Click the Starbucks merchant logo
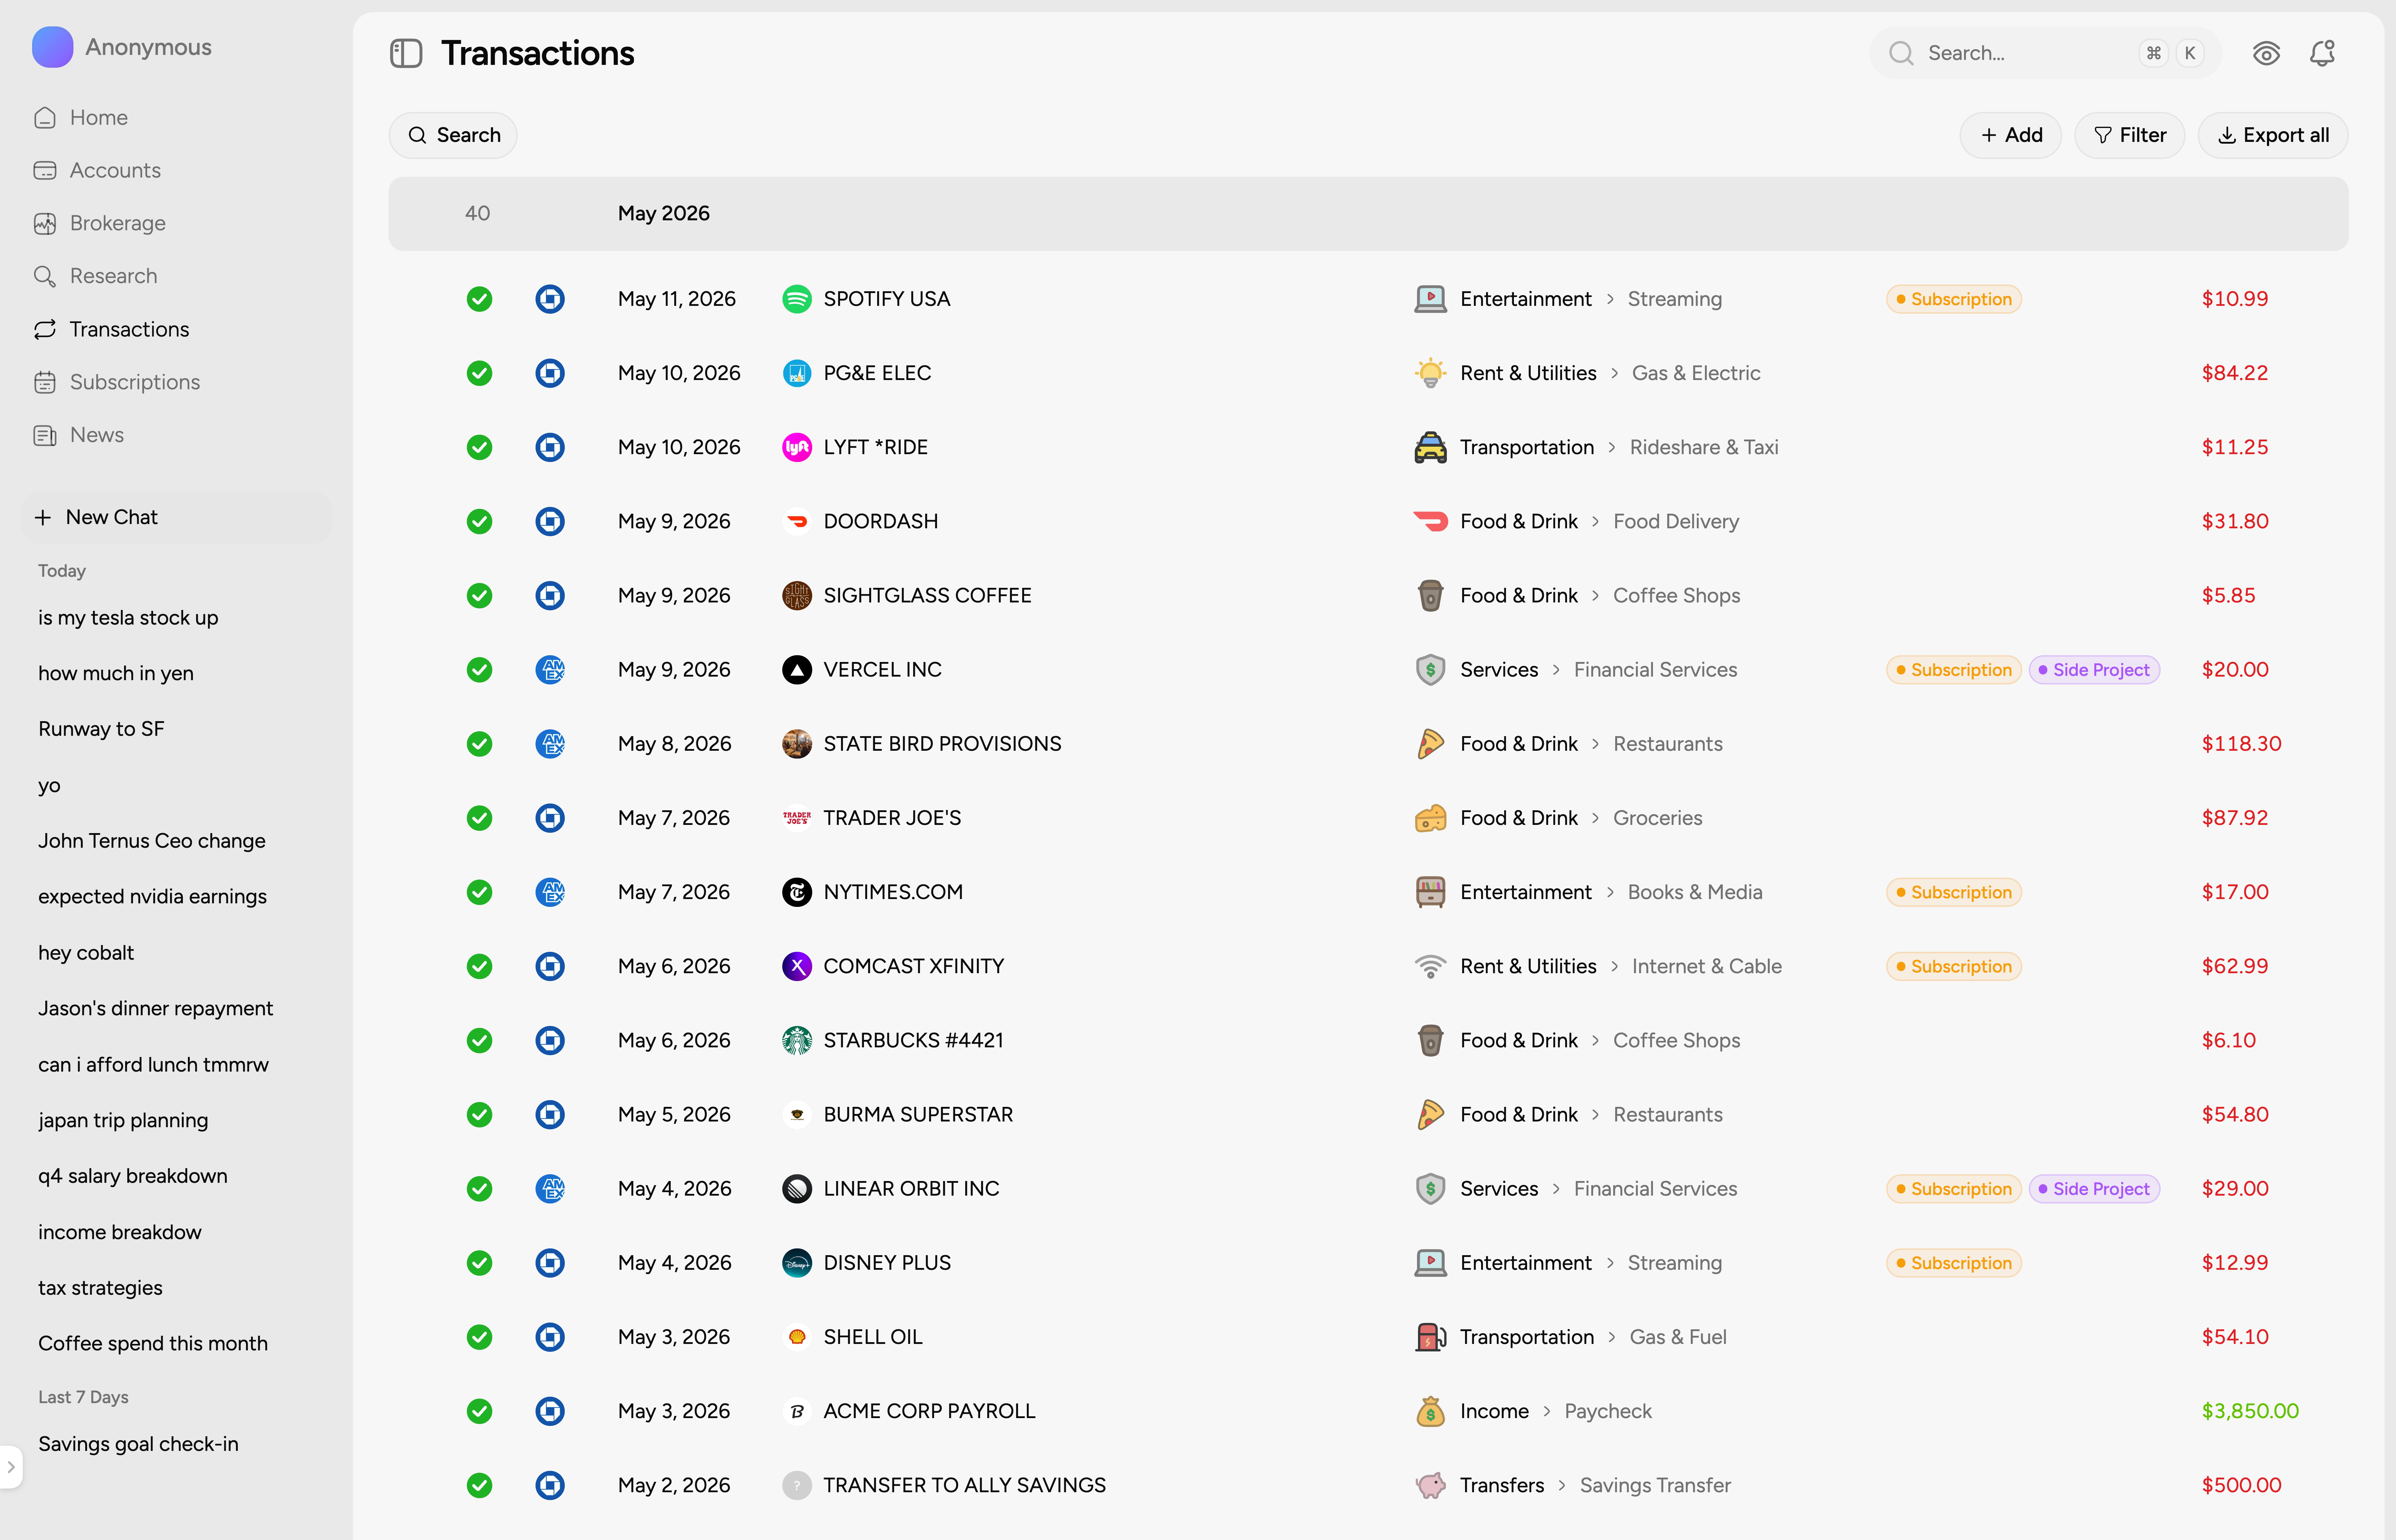Viewport: 2396px width, 1540px height. click(796, 1040)
